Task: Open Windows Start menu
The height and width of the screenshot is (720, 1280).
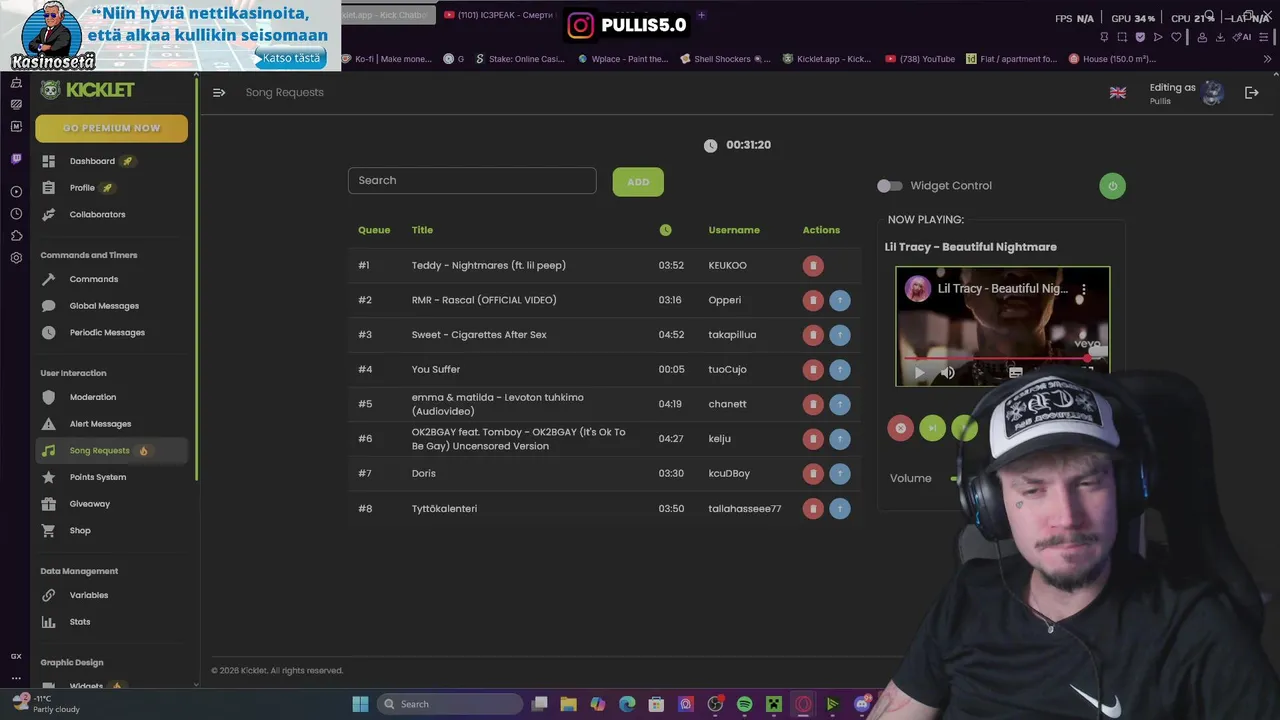Action: point(360,704)
